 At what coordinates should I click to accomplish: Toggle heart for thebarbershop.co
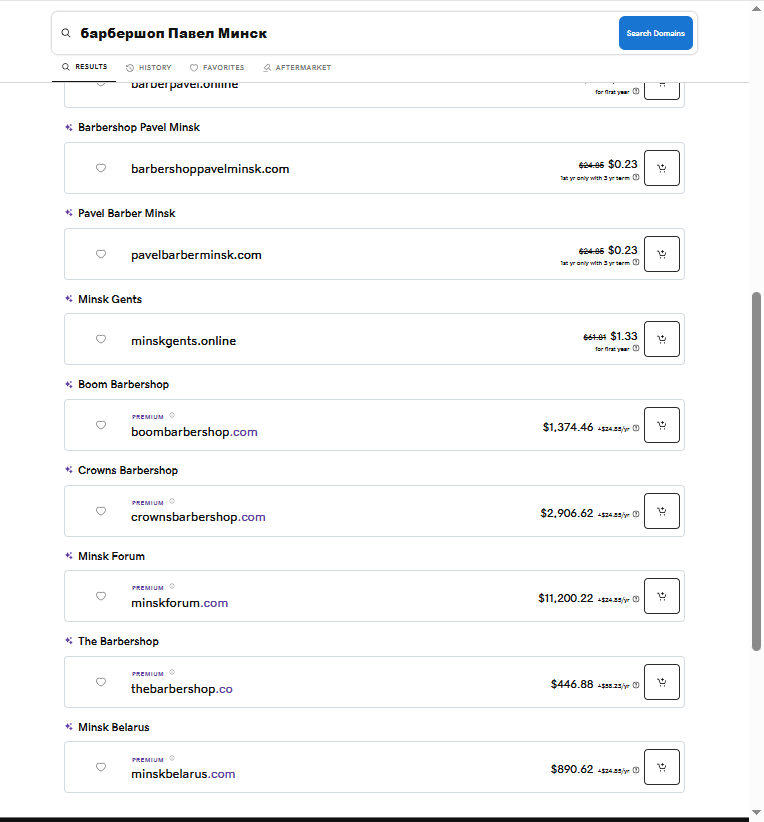point(101,683)
